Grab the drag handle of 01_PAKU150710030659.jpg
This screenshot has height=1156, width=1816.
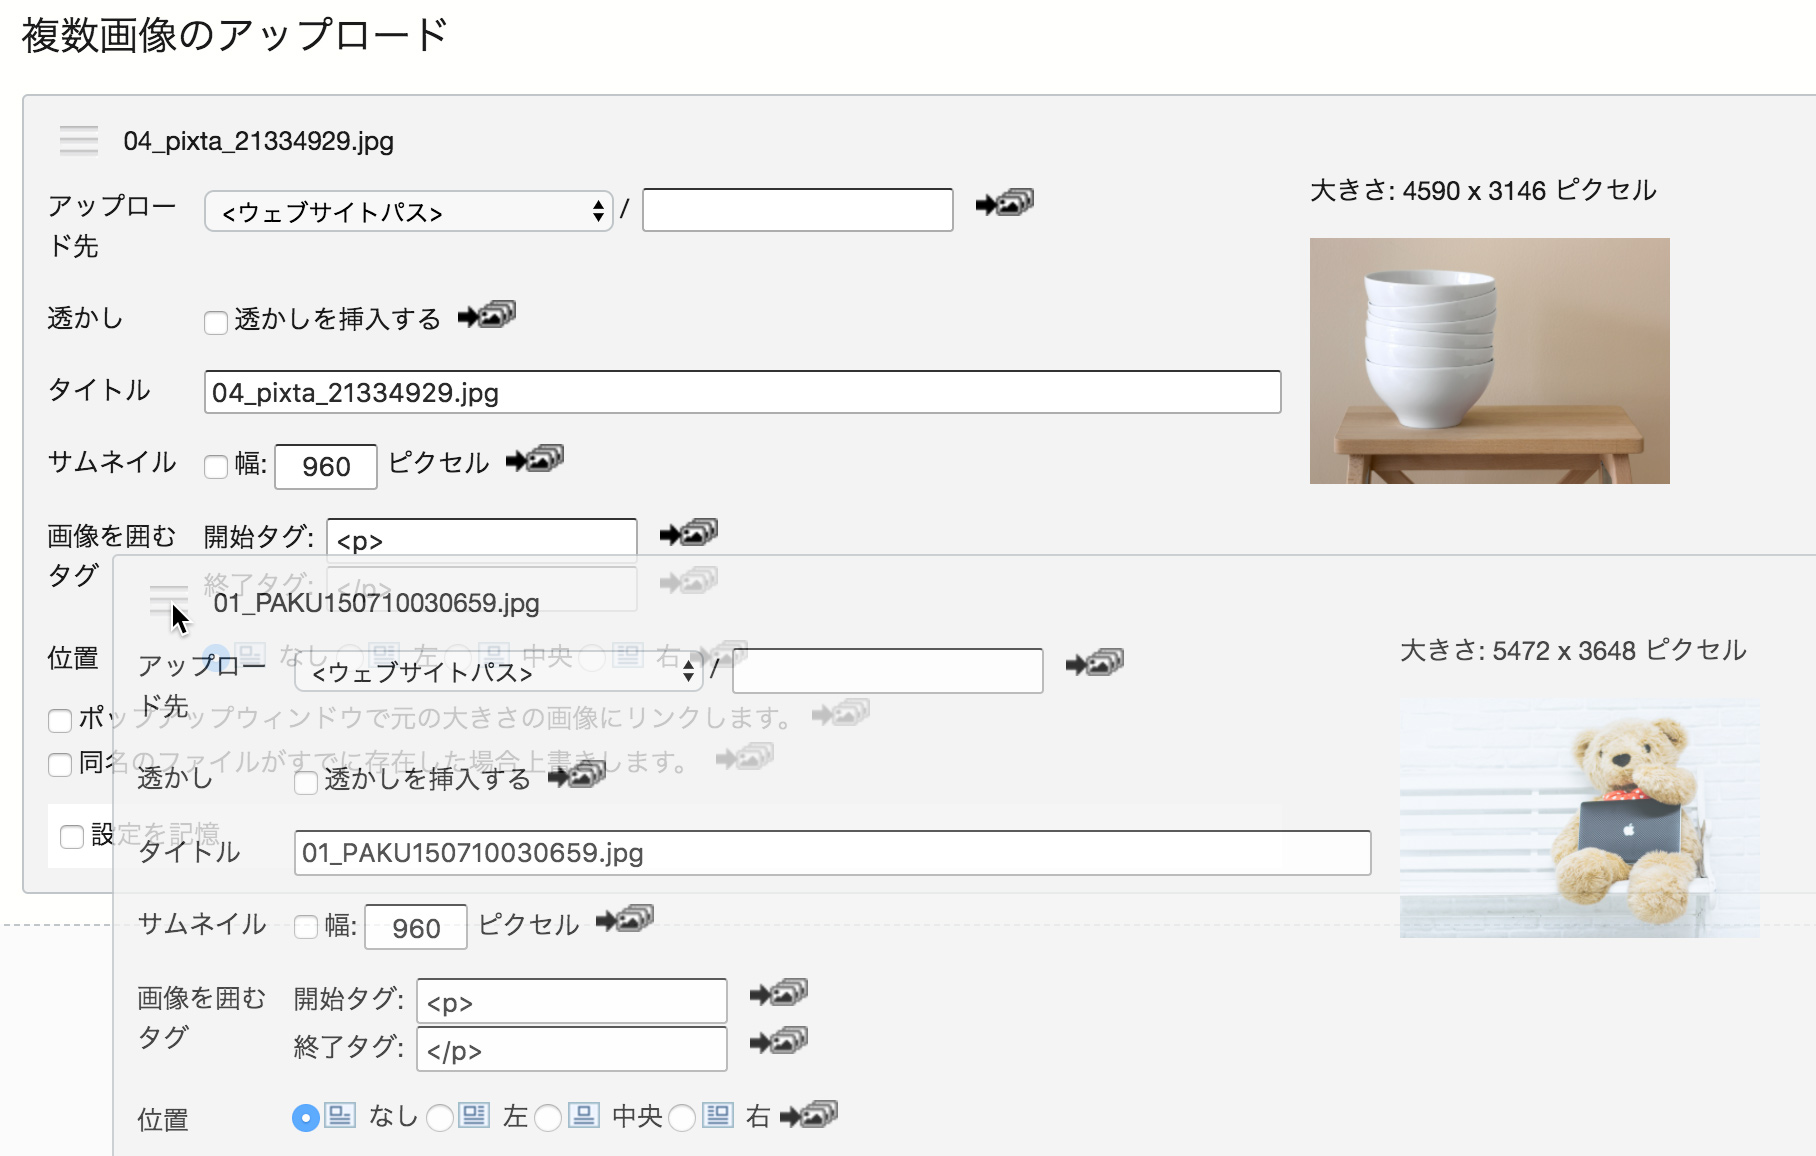click(x=168, y=602)
